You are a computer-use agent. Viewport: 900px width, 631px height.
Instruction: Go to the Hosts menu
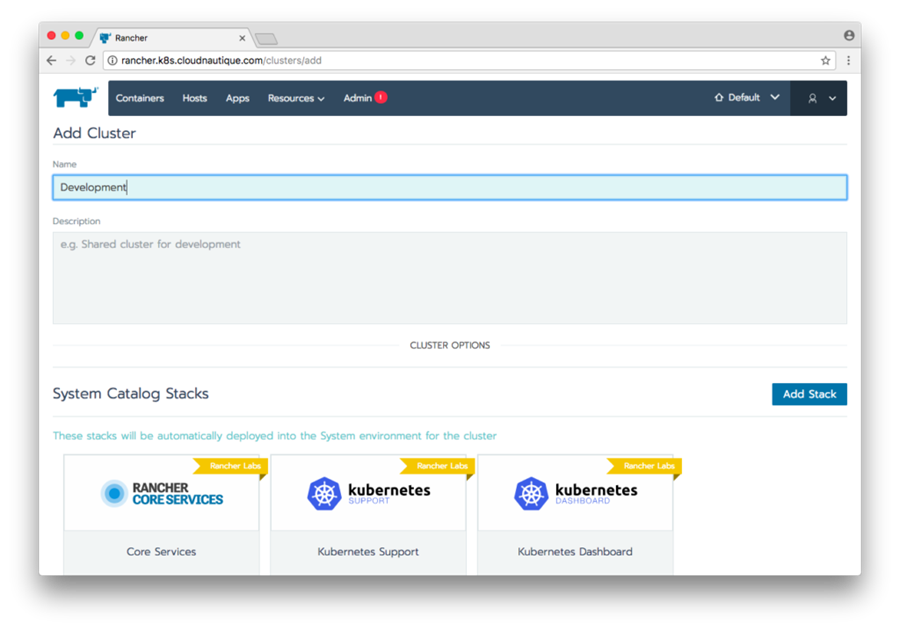click(x=195, y=98)
